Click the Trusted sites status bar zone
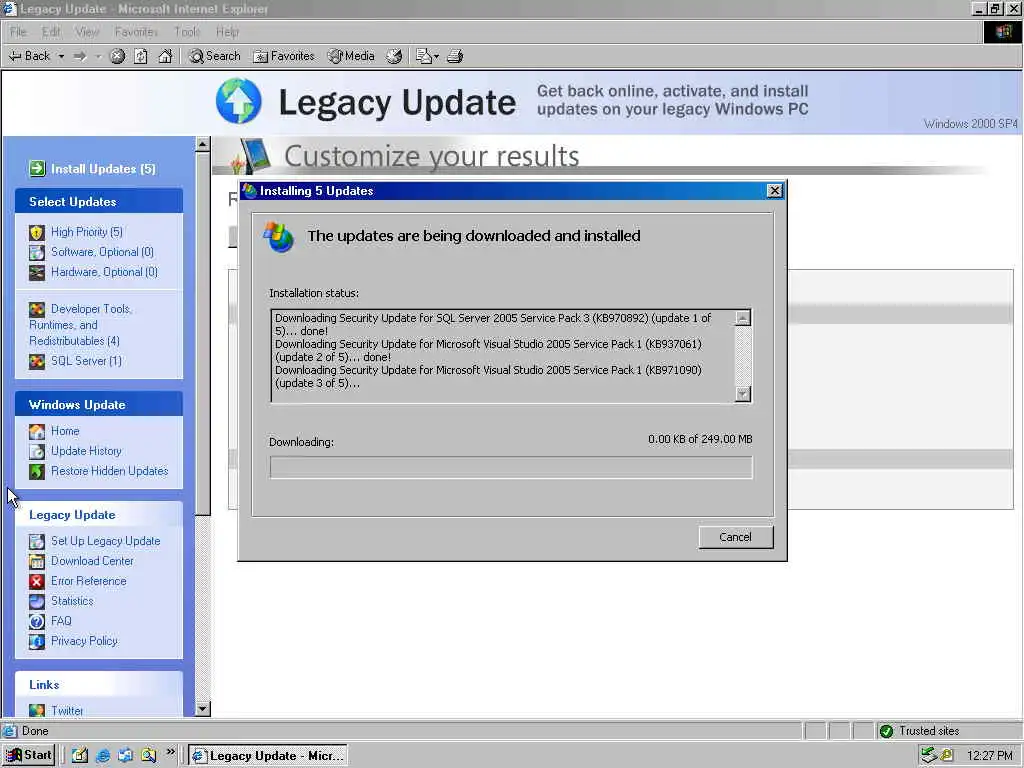This screenshot has height=768, width=1024. coord(949,731)
